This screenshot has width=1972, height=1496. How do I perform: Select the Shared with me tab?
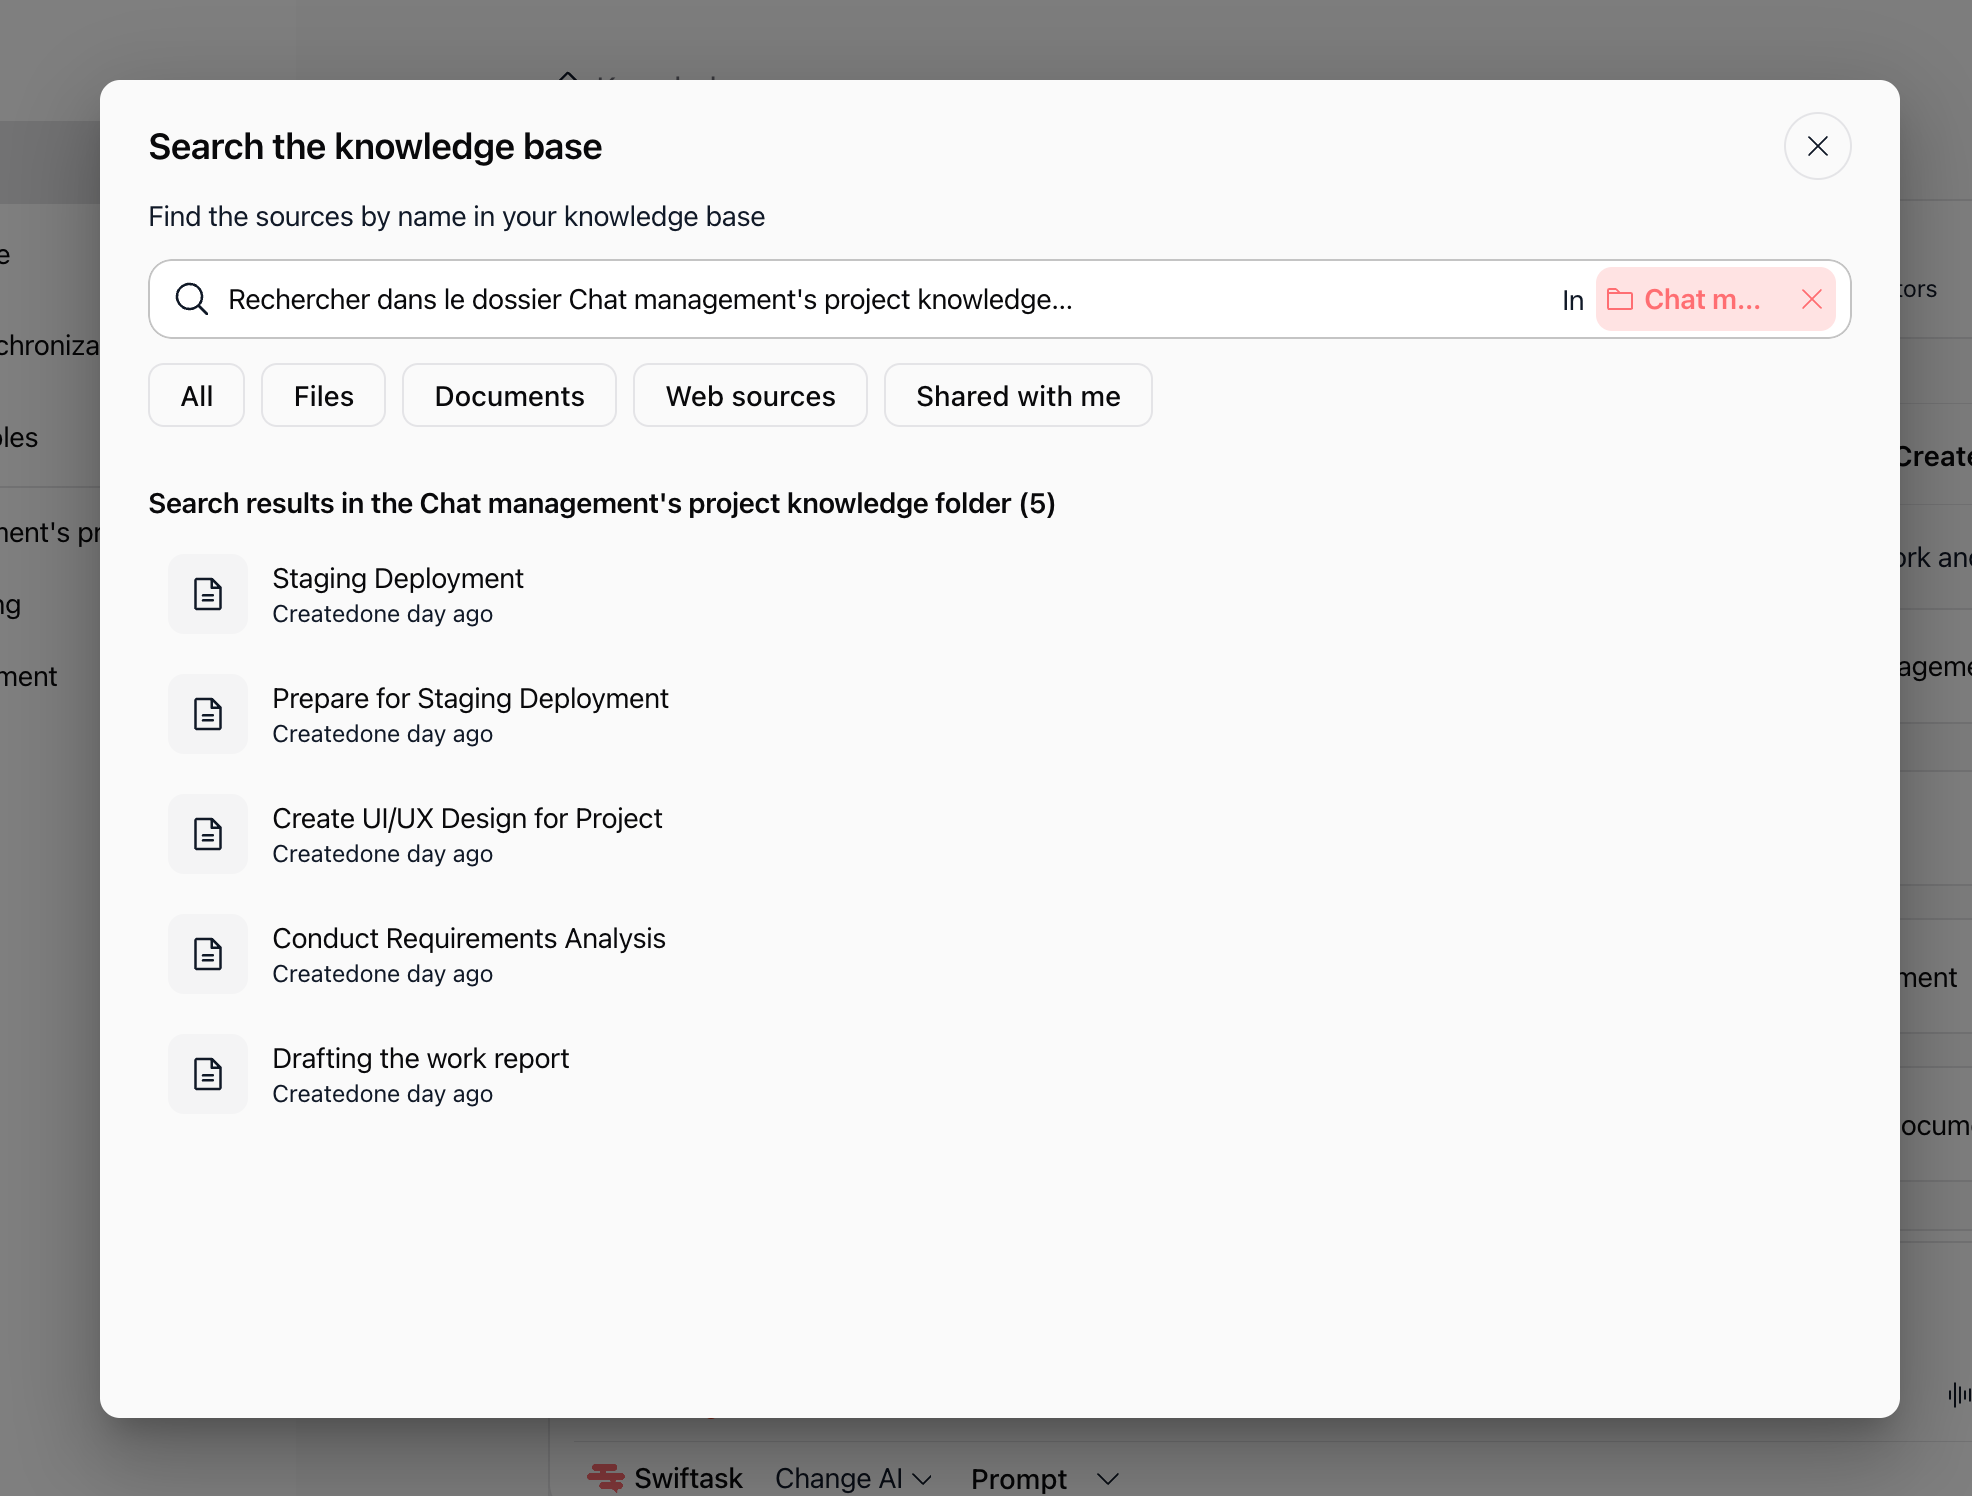pos(1018,396)
